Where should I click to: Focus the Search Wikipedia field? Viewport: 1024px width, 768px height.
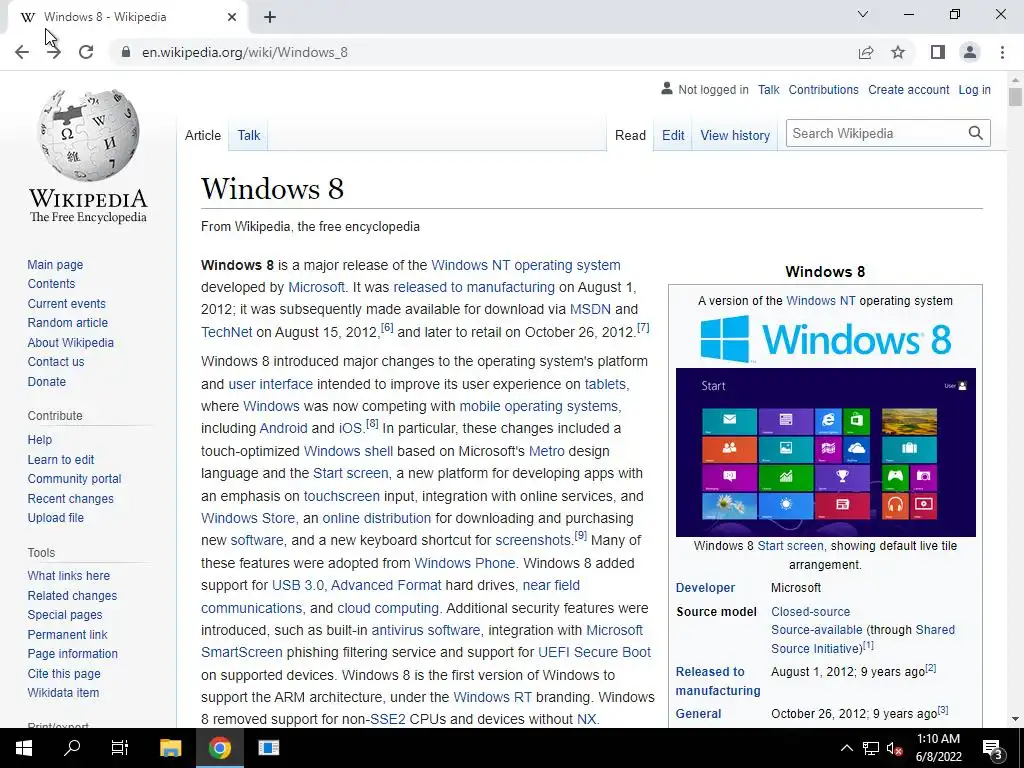pos(876,133)
